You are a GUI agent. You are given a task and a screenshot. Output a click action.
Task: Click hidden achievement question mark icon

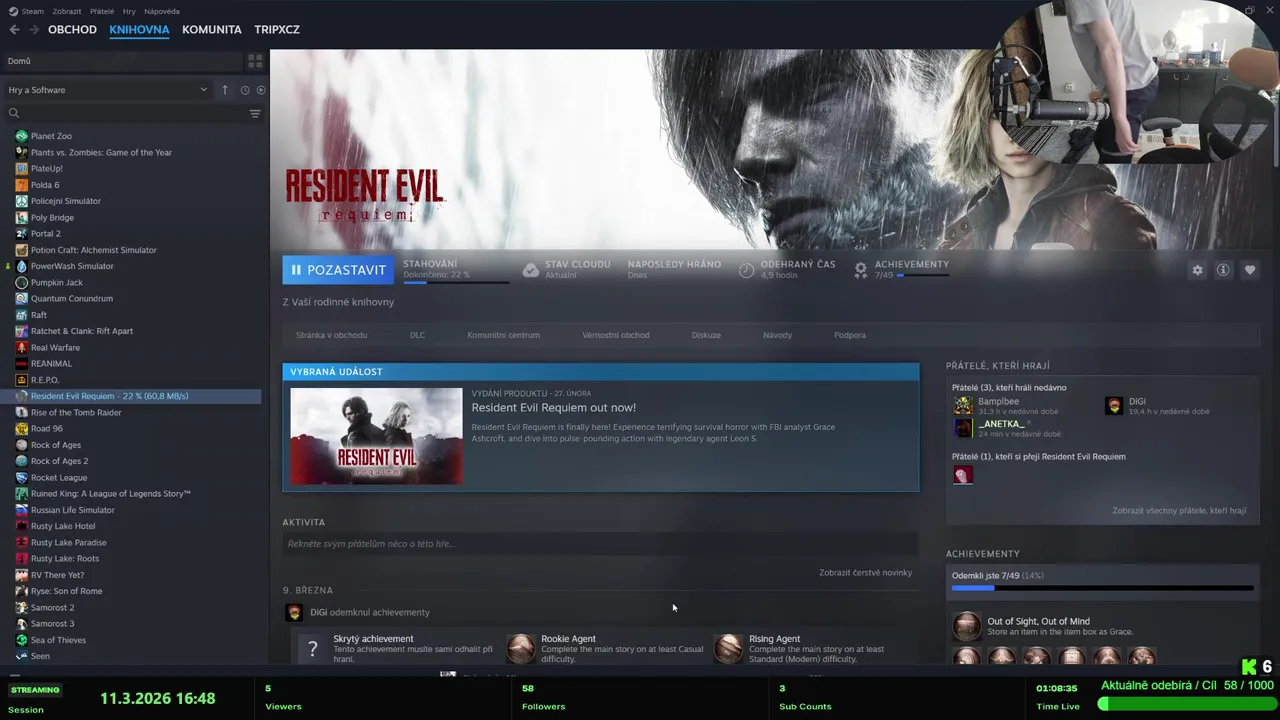tap(312, 648)
